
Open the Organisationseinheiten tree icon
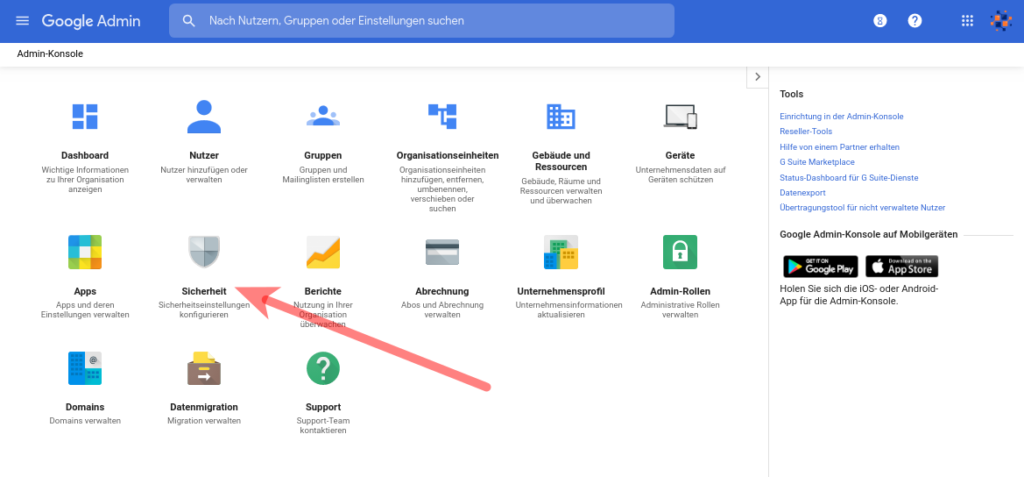coord(442,116)
